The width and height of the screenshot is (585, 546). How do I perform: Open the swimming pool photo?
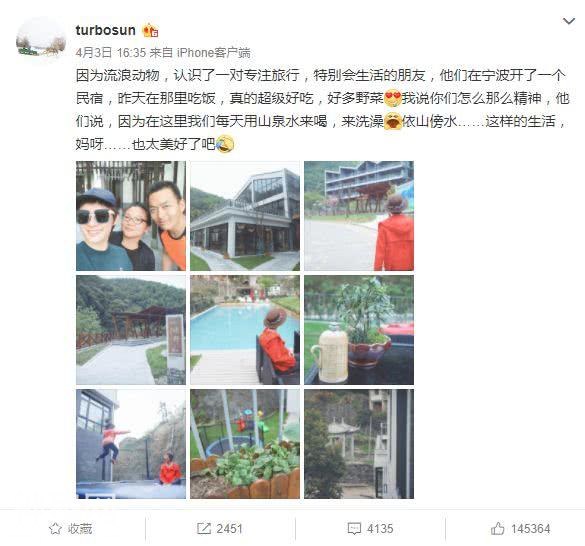(245, 330)
